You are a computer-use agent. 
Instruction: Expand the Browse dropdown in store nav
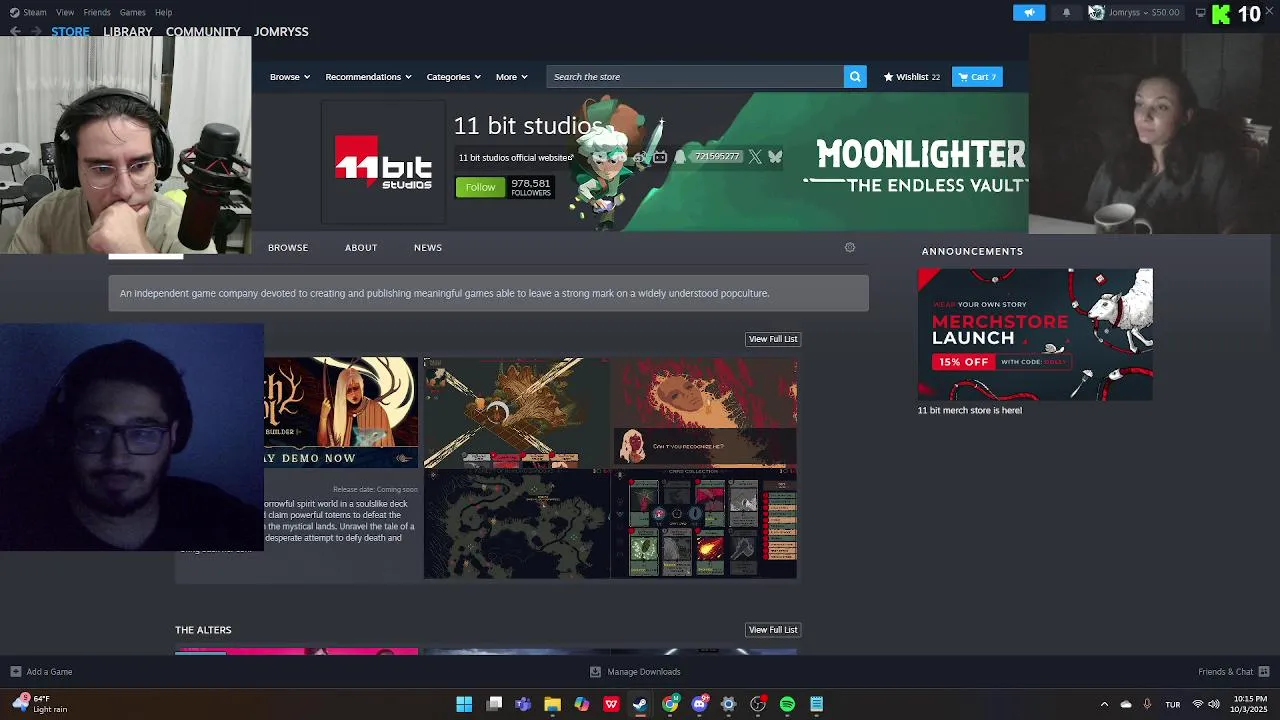point(290,77)
